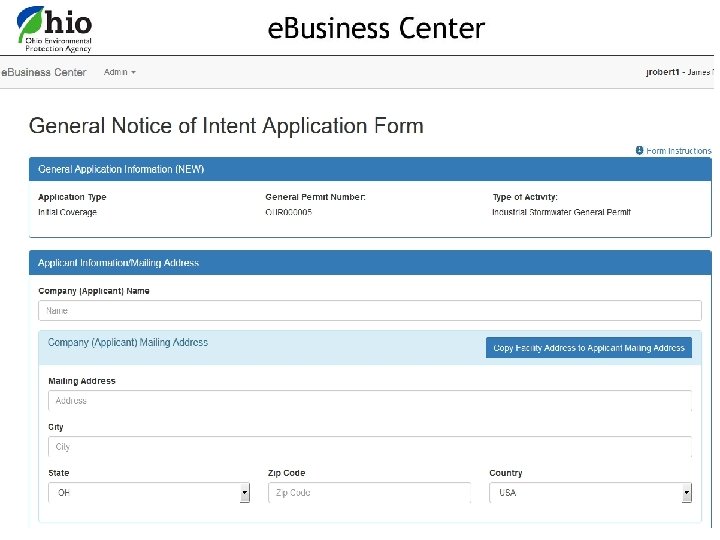Screen dimensions: 720x540
Task: Click the Form Instructions info icon
Action: pos(640,151)
